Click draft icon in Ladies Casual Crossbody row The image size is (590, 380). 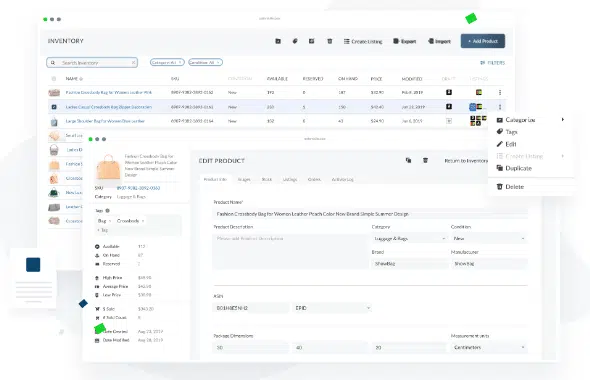click(x=449, y=107)
